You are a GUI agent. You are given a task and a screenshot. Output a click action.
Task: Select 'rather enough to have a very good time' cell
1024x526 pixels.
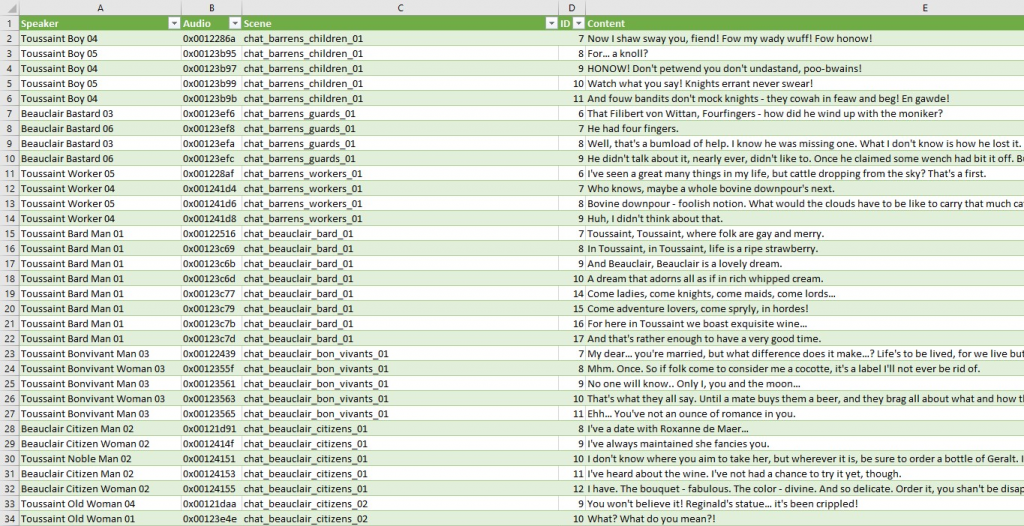tap(805, 338)
